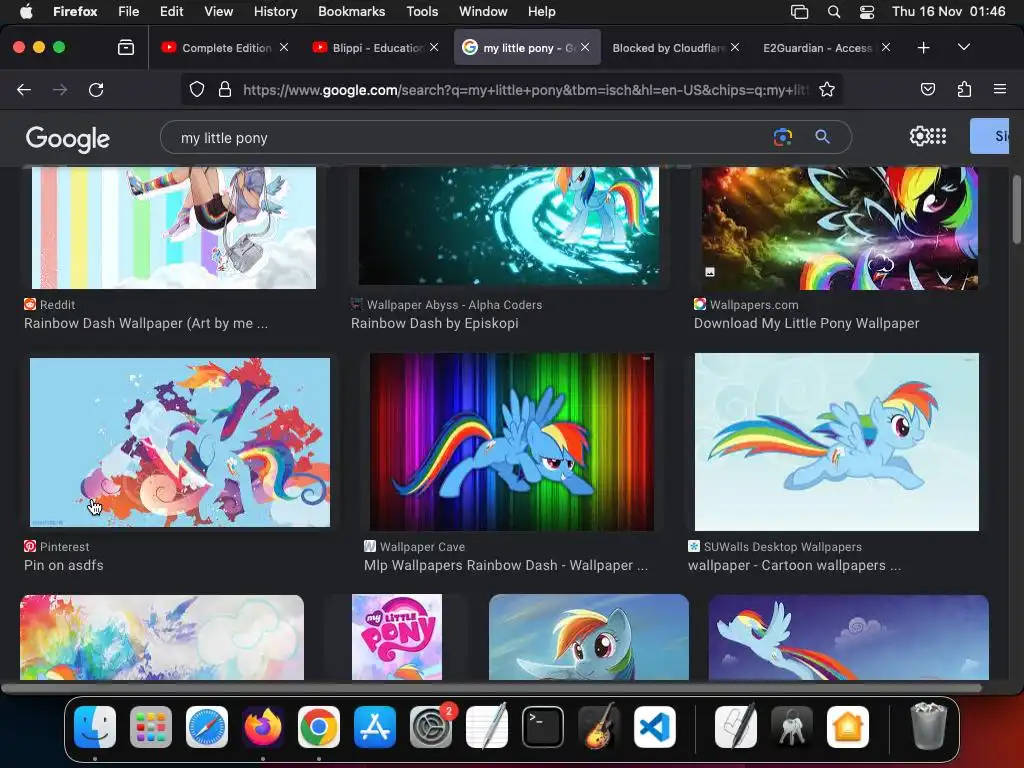The height and width of the screenshot is (768, 1024).
Task: Open Download My Little Pony Wallpaper link
Action: pos(807,323)
